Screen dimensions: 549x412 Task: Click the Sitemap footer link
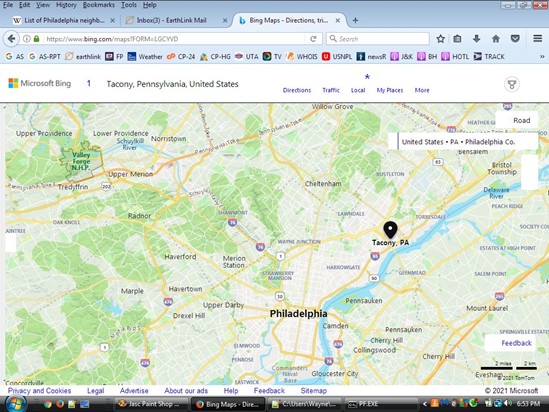click(313, 391)
